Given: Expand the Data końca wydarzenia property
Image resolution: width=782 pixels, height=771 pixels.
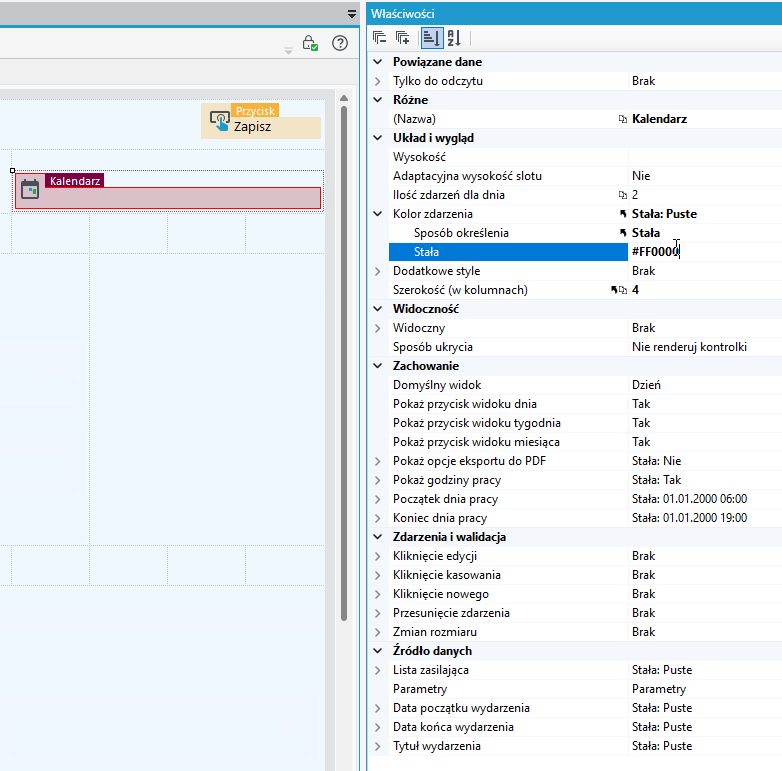Looking at the screenshot, I should [x=378, y=727].
